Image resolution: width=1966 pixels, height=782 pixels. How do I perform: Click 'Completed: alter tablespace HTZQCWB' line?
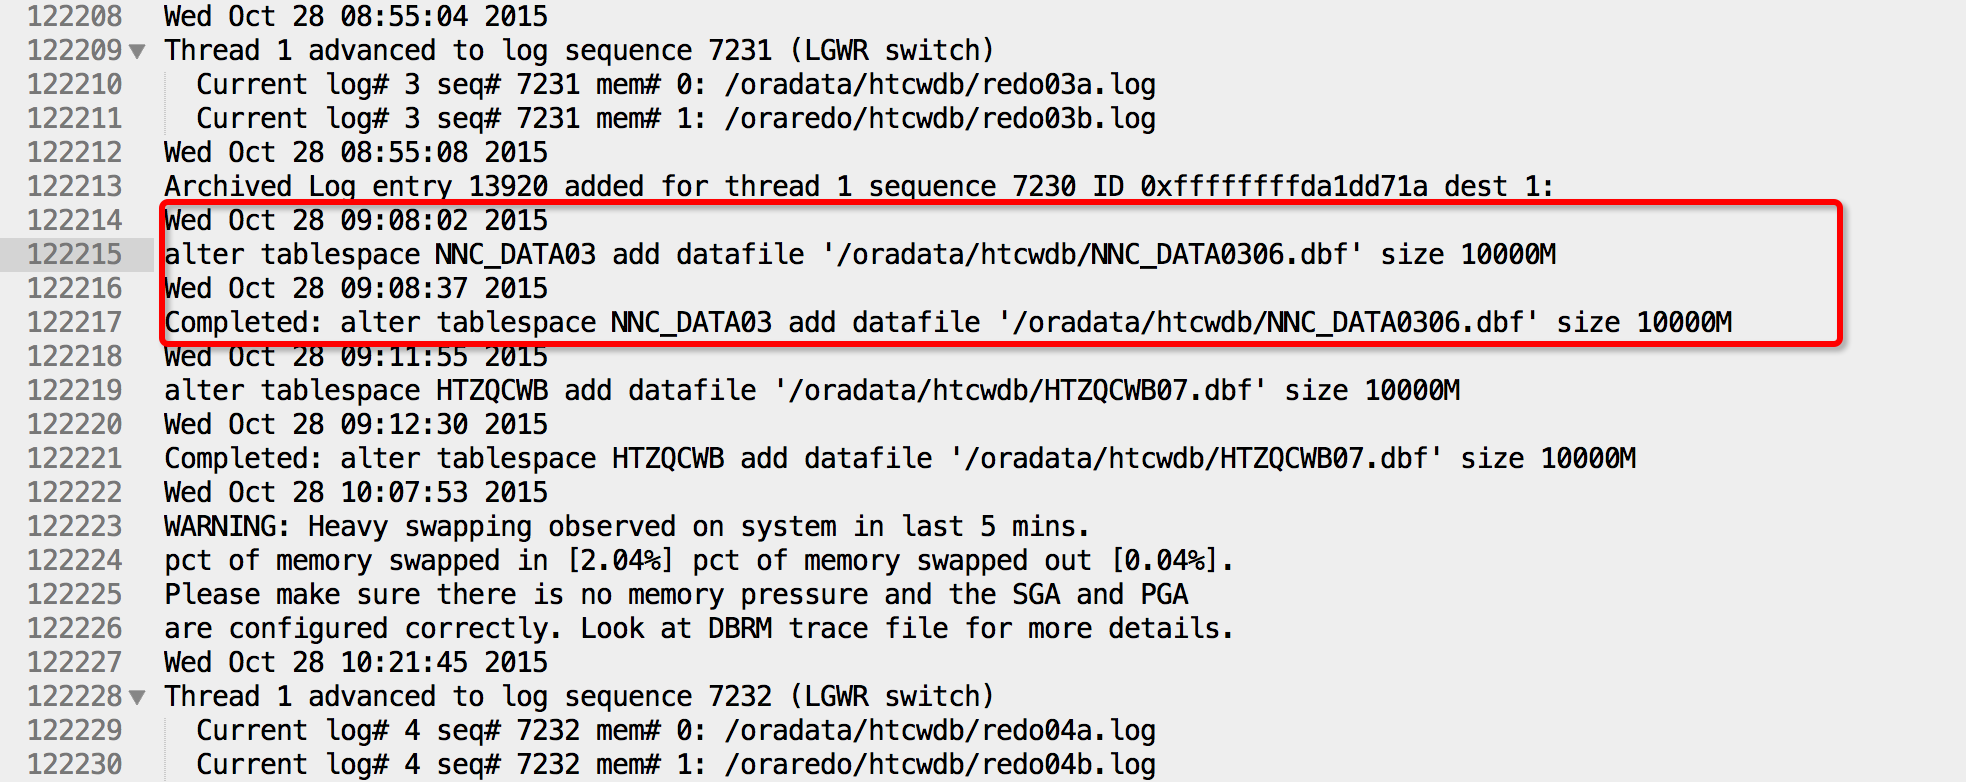[x=900, y=458]
